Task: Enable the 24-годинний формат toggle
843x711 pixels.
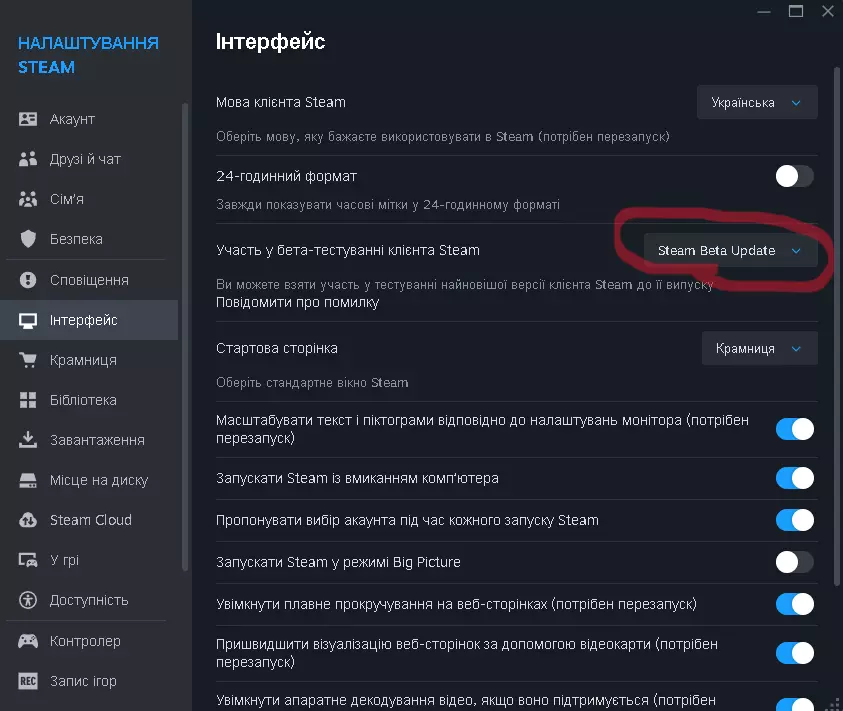Action: point(794,177)
